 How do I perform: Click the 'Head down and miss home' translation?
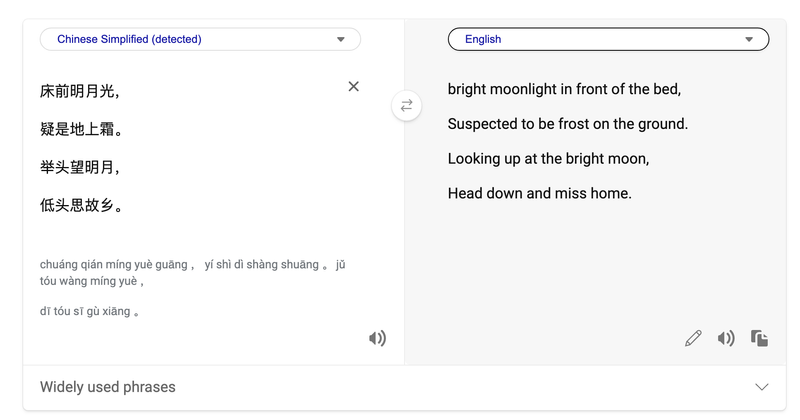point(539,193)
